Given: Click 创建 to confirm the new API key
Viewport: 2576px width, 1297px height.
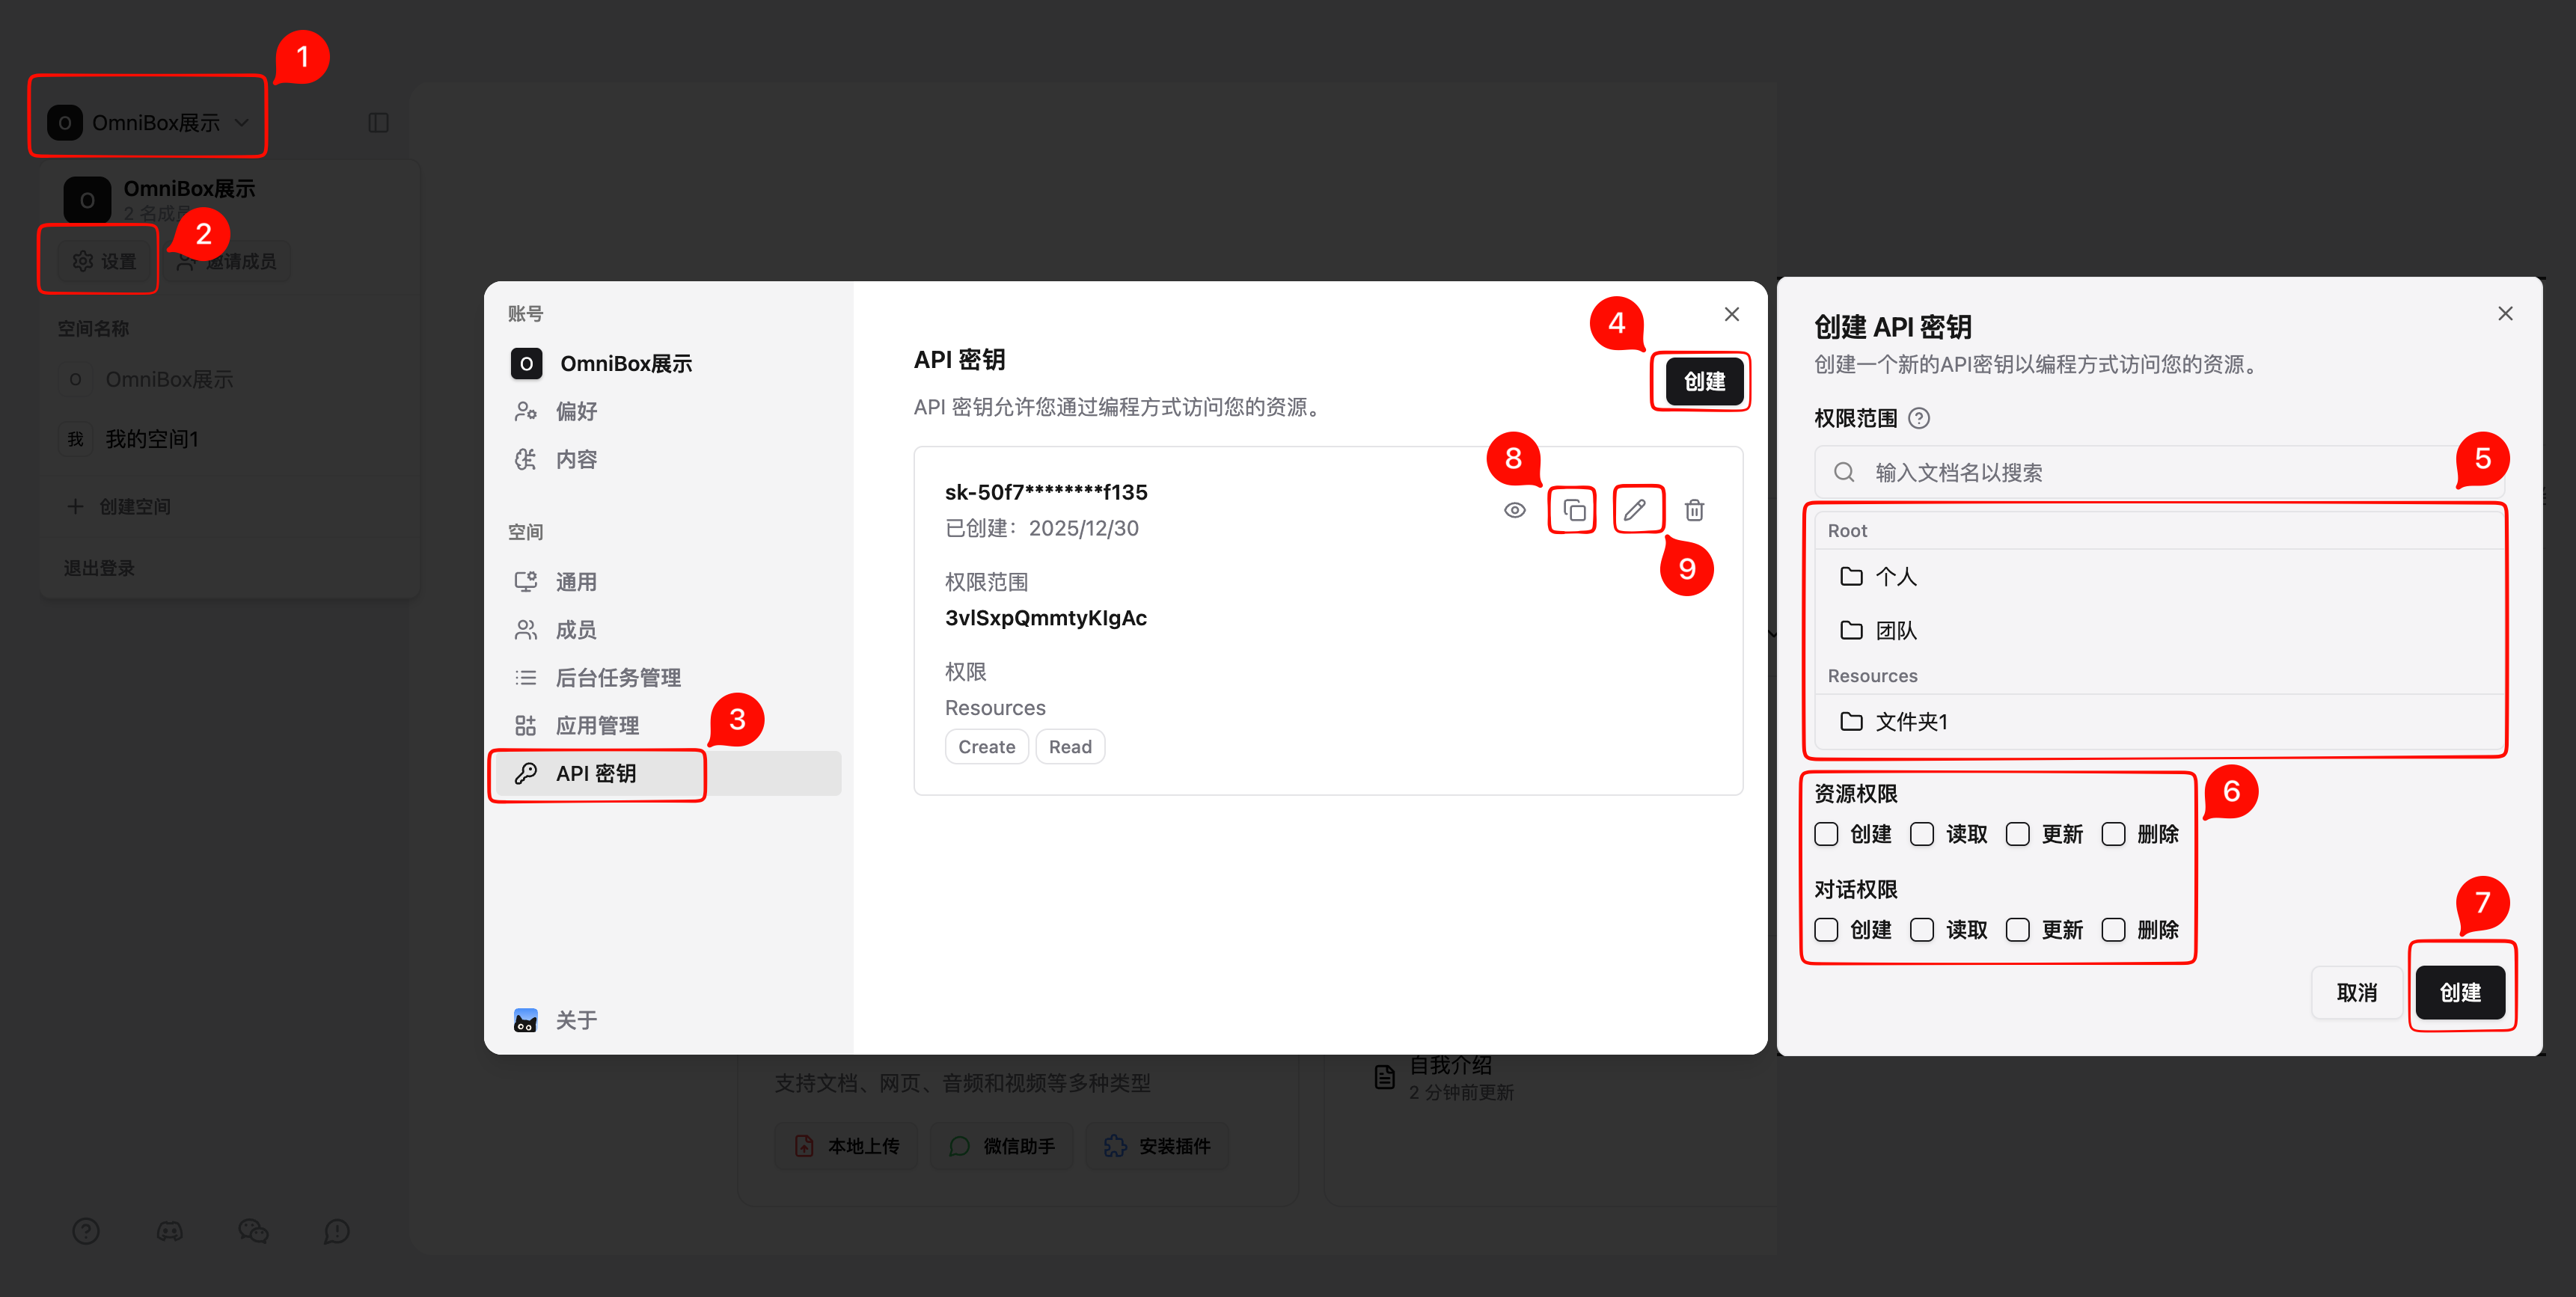Looking at the screenshot, I should point(2462,992).
